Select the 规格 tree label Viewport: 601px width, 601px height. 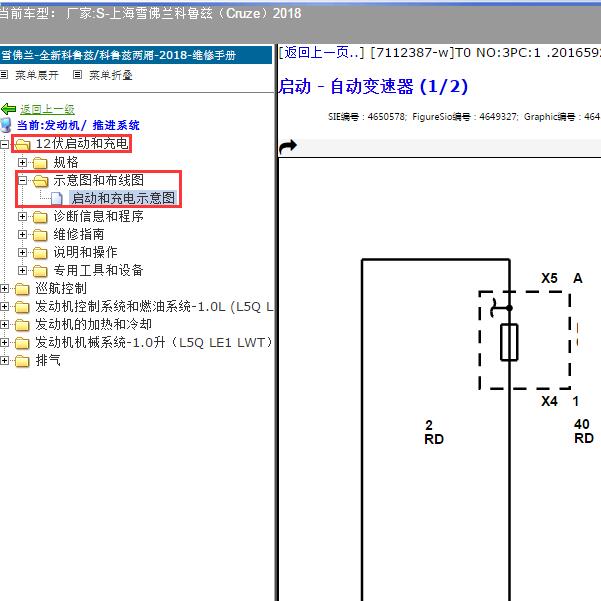coord(66,162)
